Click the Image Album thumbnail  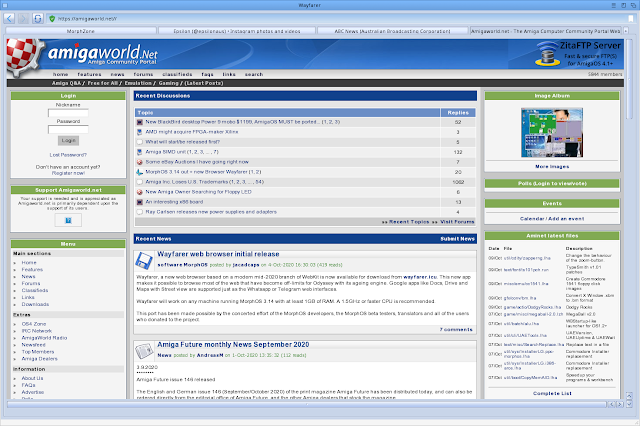tap(552, 133)
